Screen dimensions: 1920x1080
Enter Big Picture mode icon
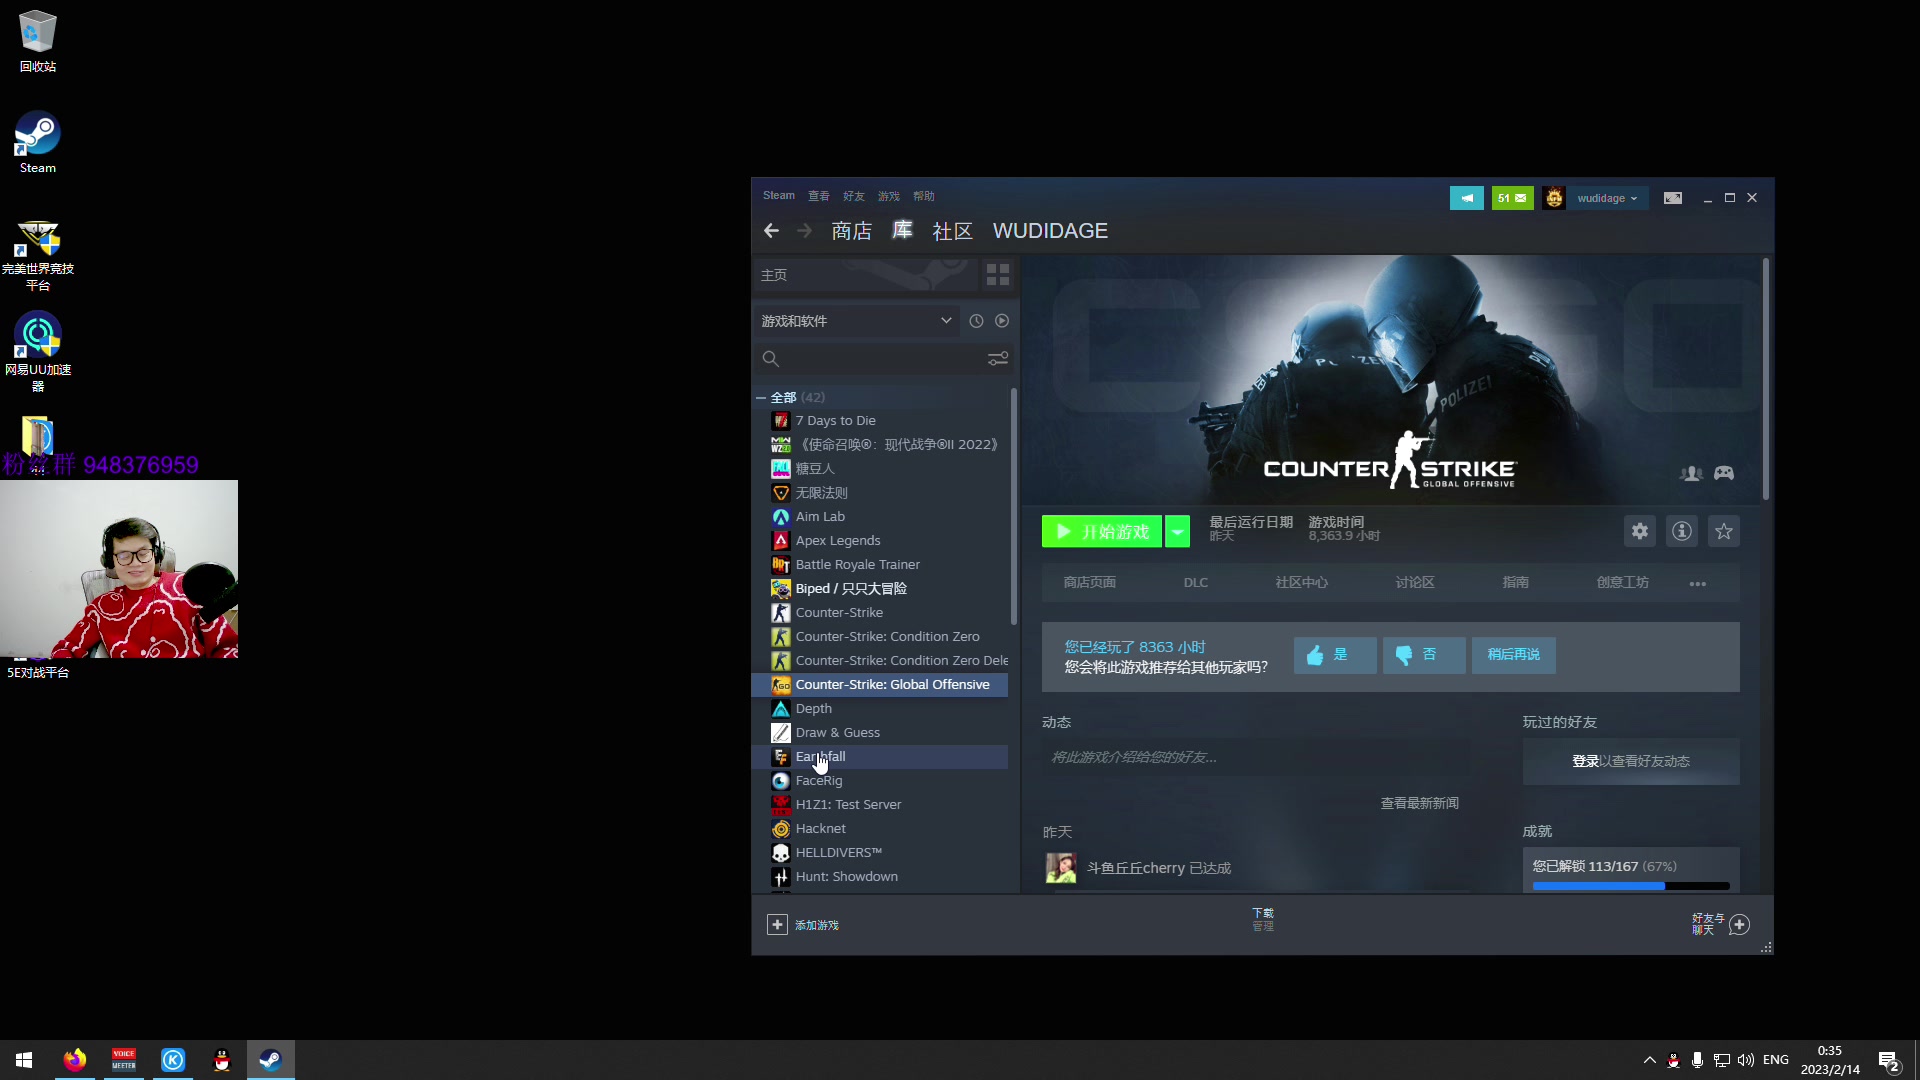pos(1673,198)
